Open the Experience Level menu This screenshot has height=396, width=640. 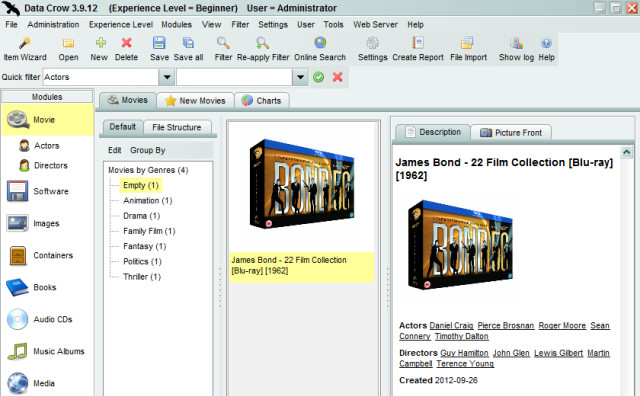point(121,24)
